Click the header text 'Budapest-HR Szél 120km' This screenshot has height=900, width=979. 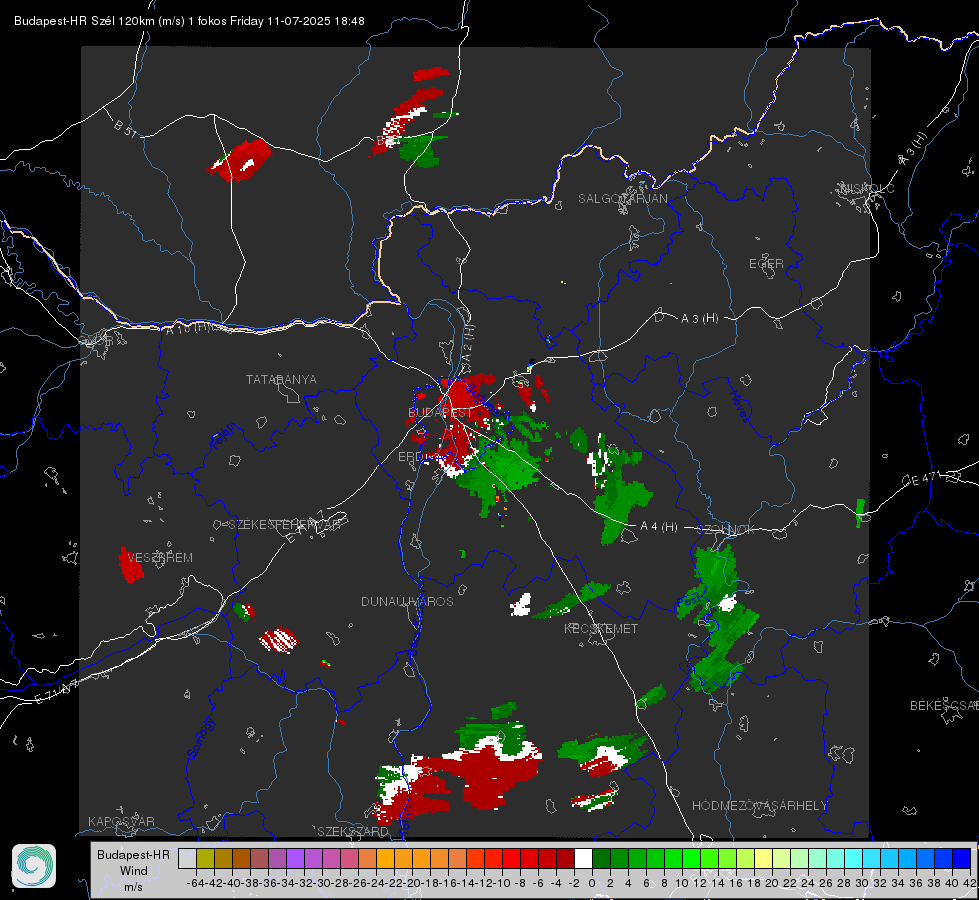[84, 21]
